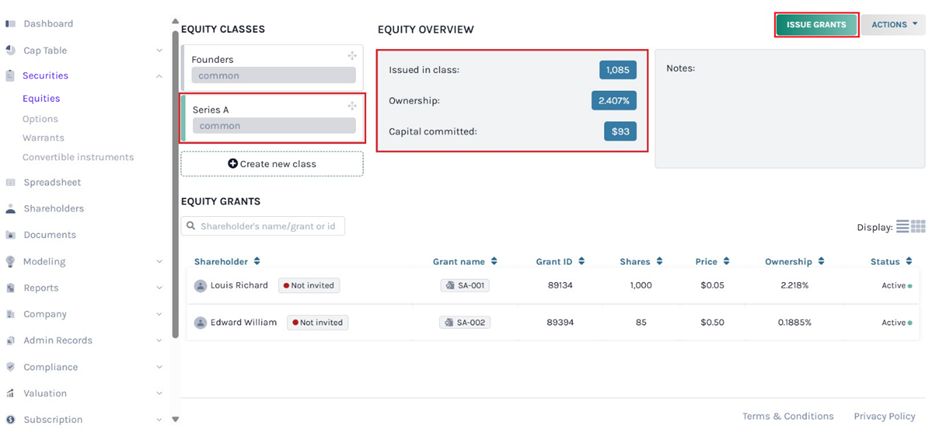939x433 pixels.
Task: Expand the Subscription chevron
Action: (159, 420)
